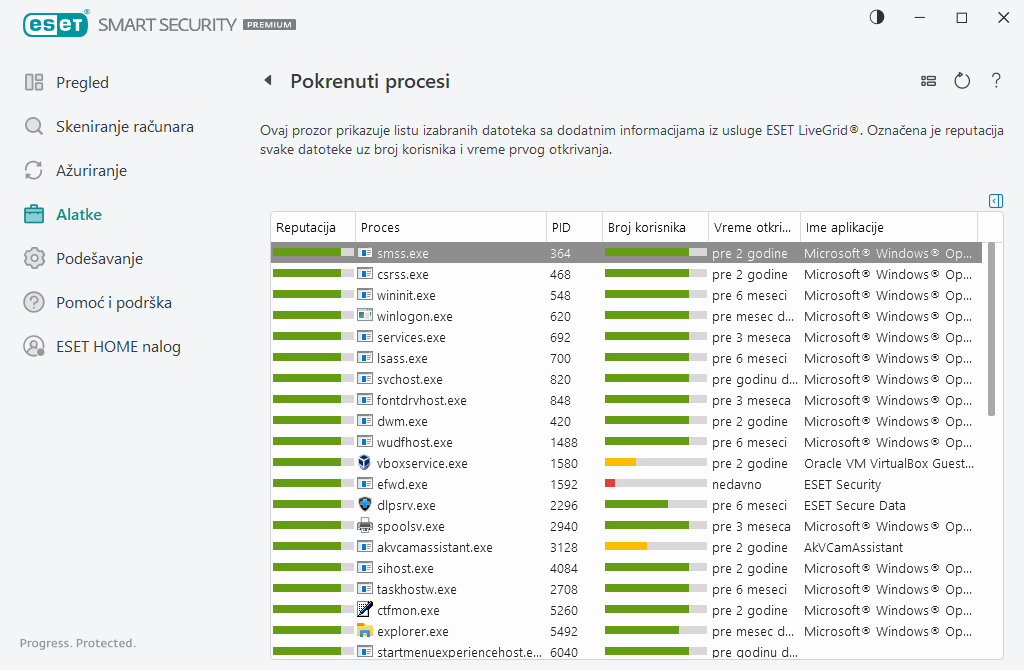Click the details view icon beside refresh
This screenshot has height=670, width=1024.
pyautogui.click(x=928, y=81)
